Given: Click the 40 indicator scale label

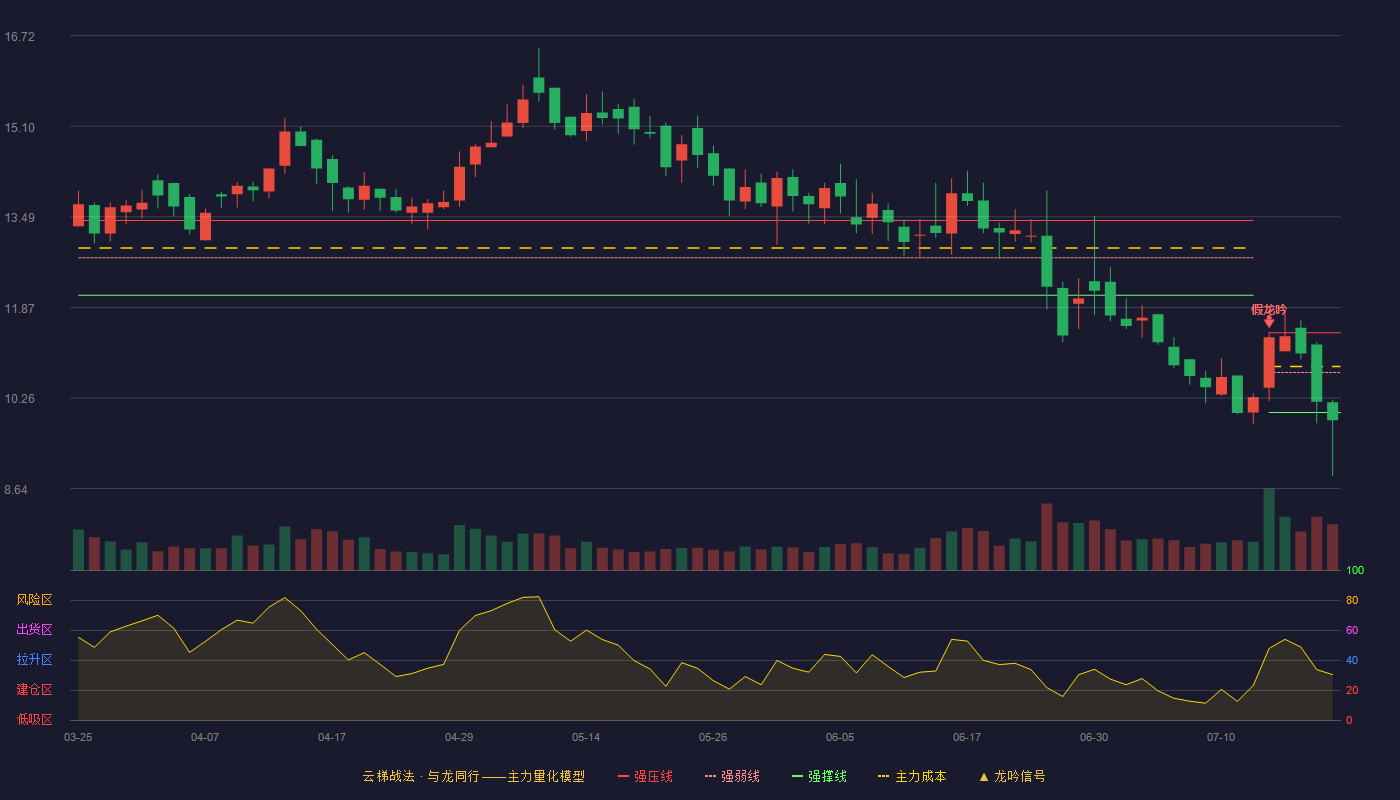Looking at the screenshot, I should point(1352,660).
